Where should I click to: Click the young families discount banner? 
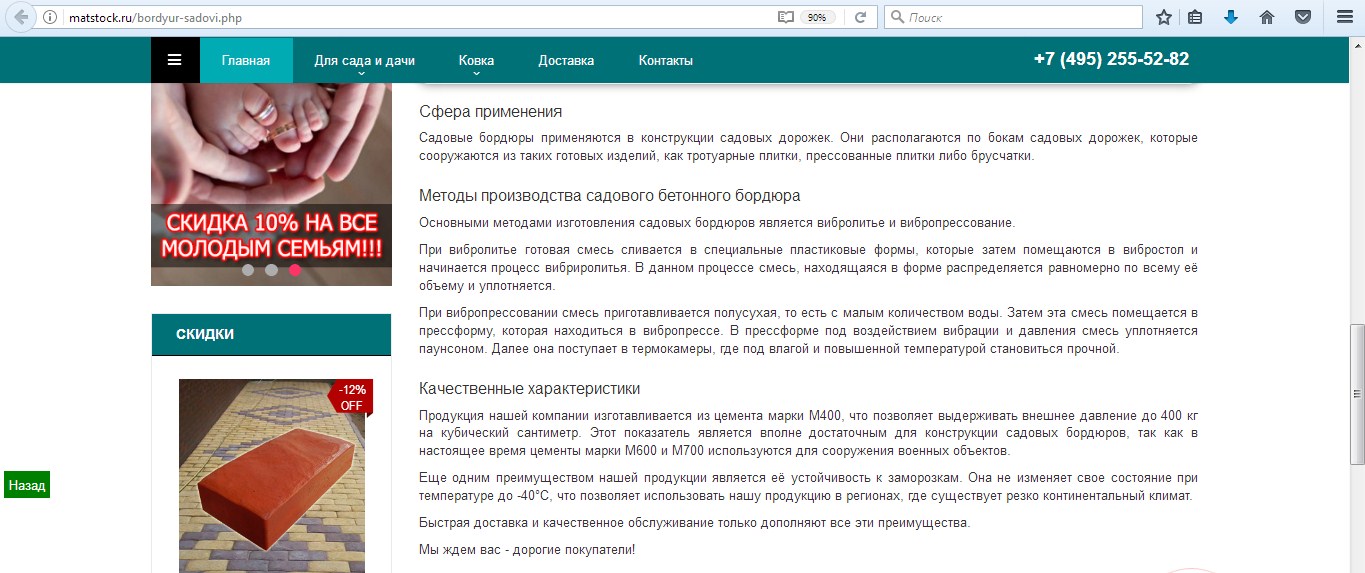[271, 185]
